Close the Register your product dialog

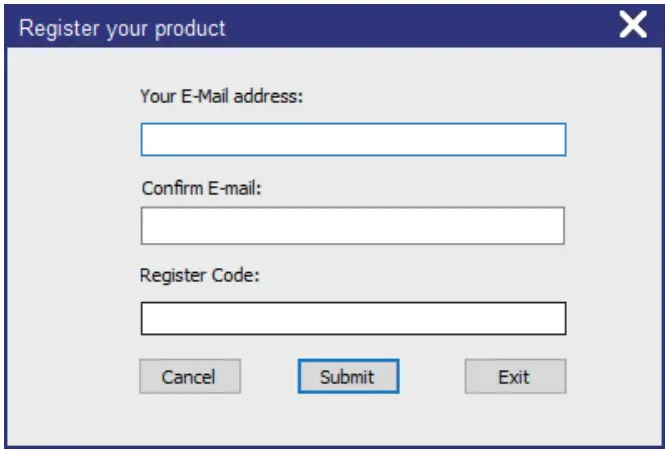634,26
